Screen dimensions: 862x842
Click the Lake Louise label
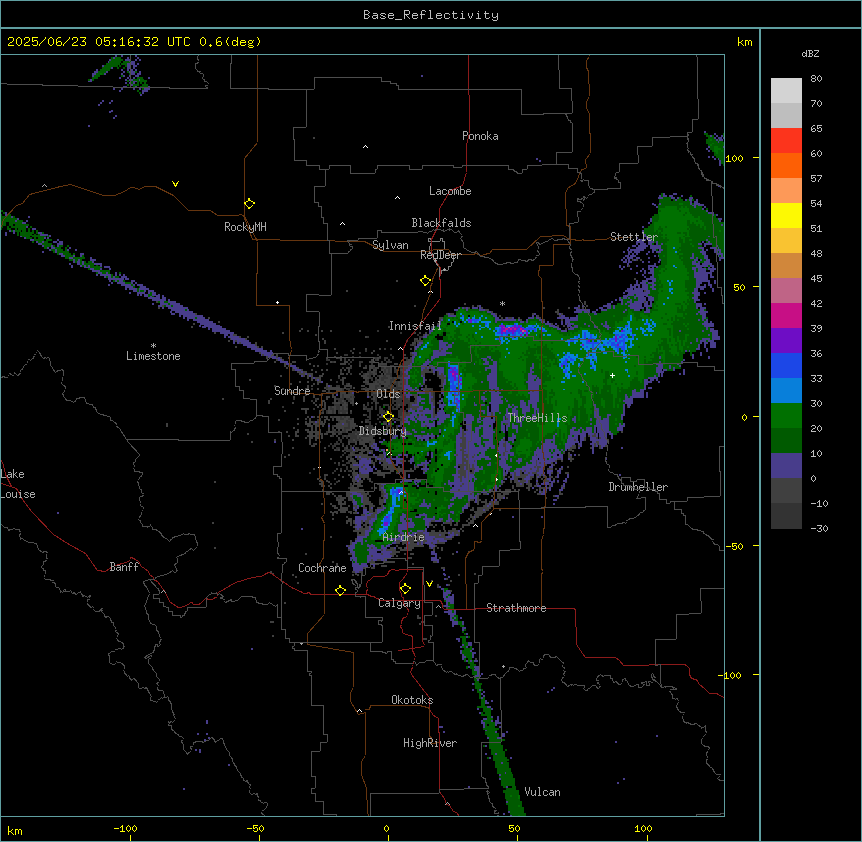[18, 484]
